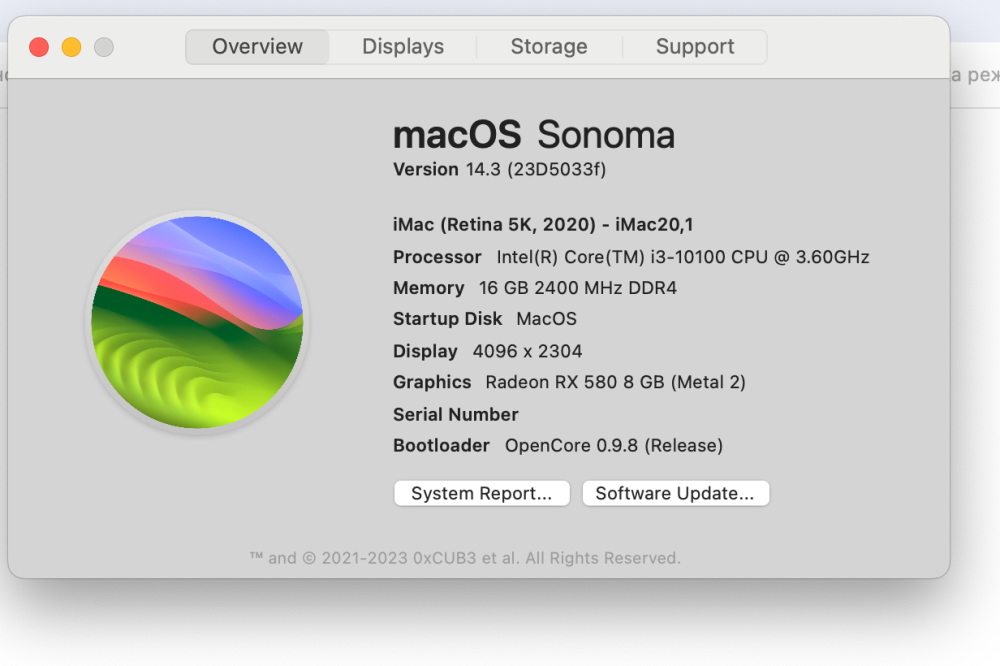Open System Report
Image resolution: width=1000 pixels, height=666 pixels.
tap(482, 493)
